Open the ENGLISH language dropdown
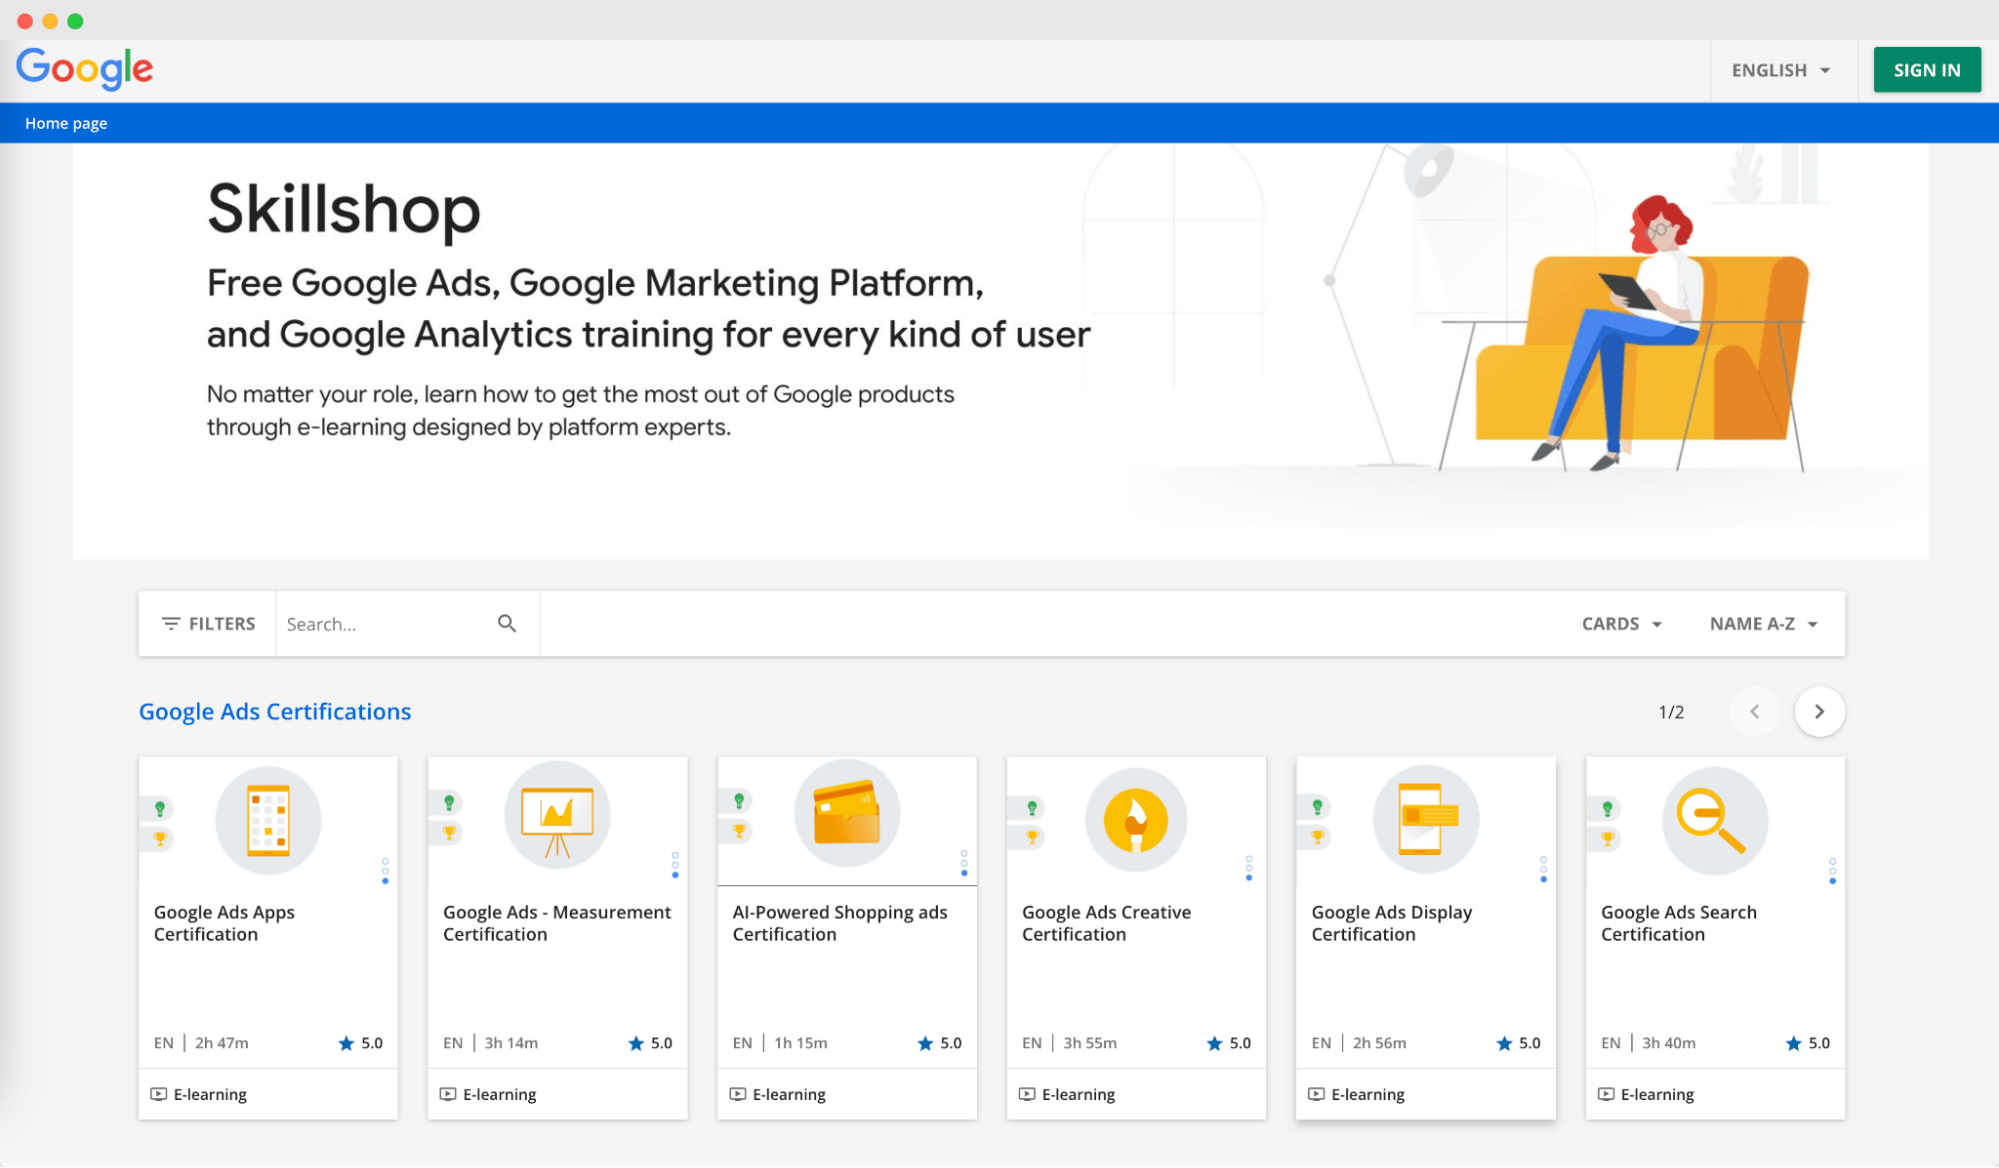Viewport: 1999px width, 1168px height. (x=1781, y=70)
